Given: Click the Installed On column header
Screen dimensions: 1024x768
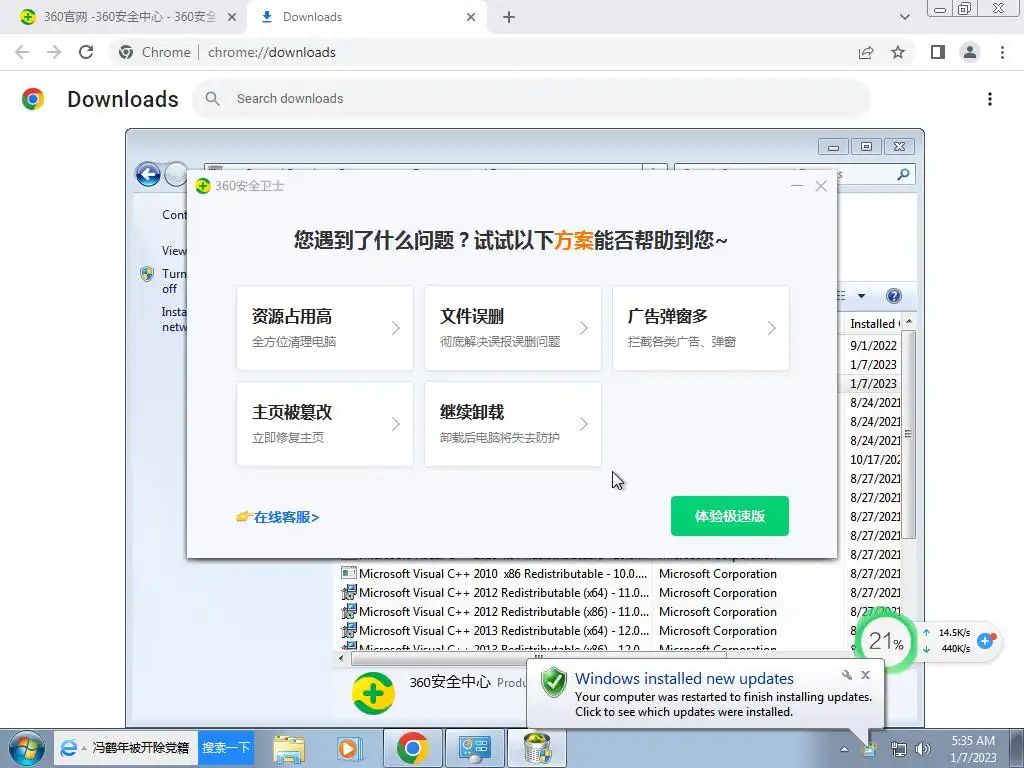Looking at the screenshot, I should pyautogui.click(x=874, y=323).
